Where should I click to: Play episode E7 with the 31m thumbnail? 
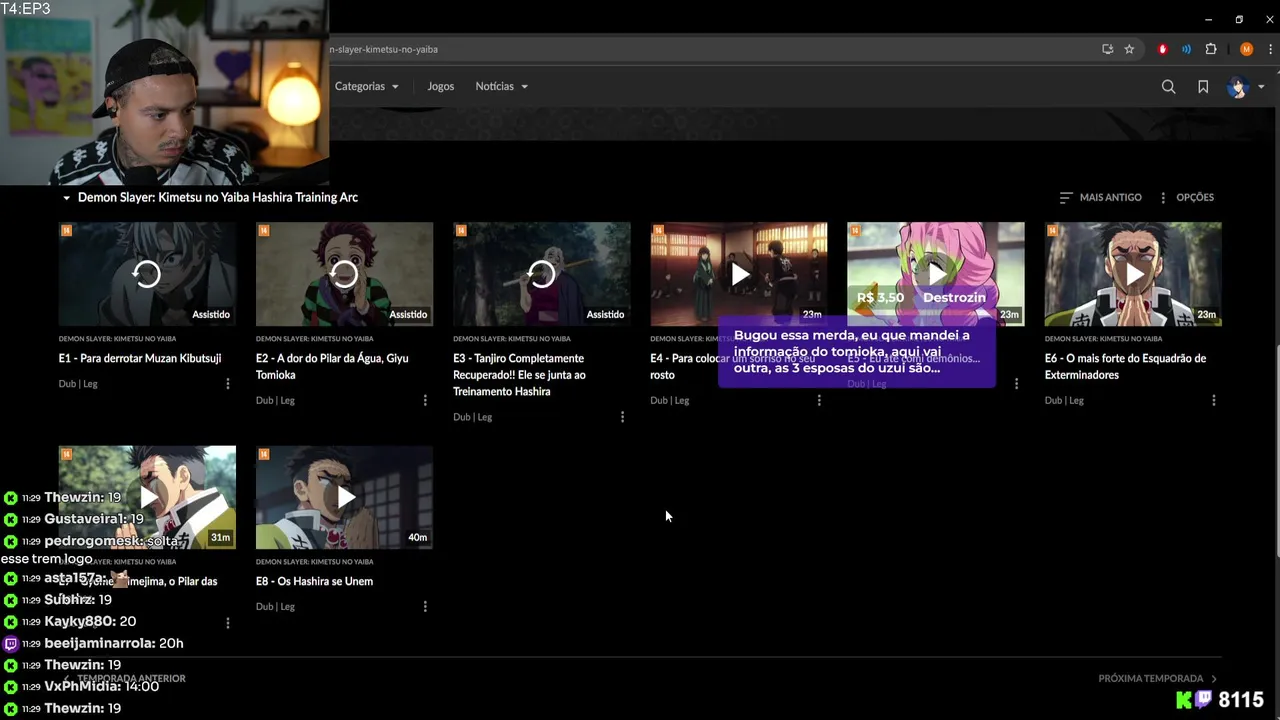pos(147,497)
